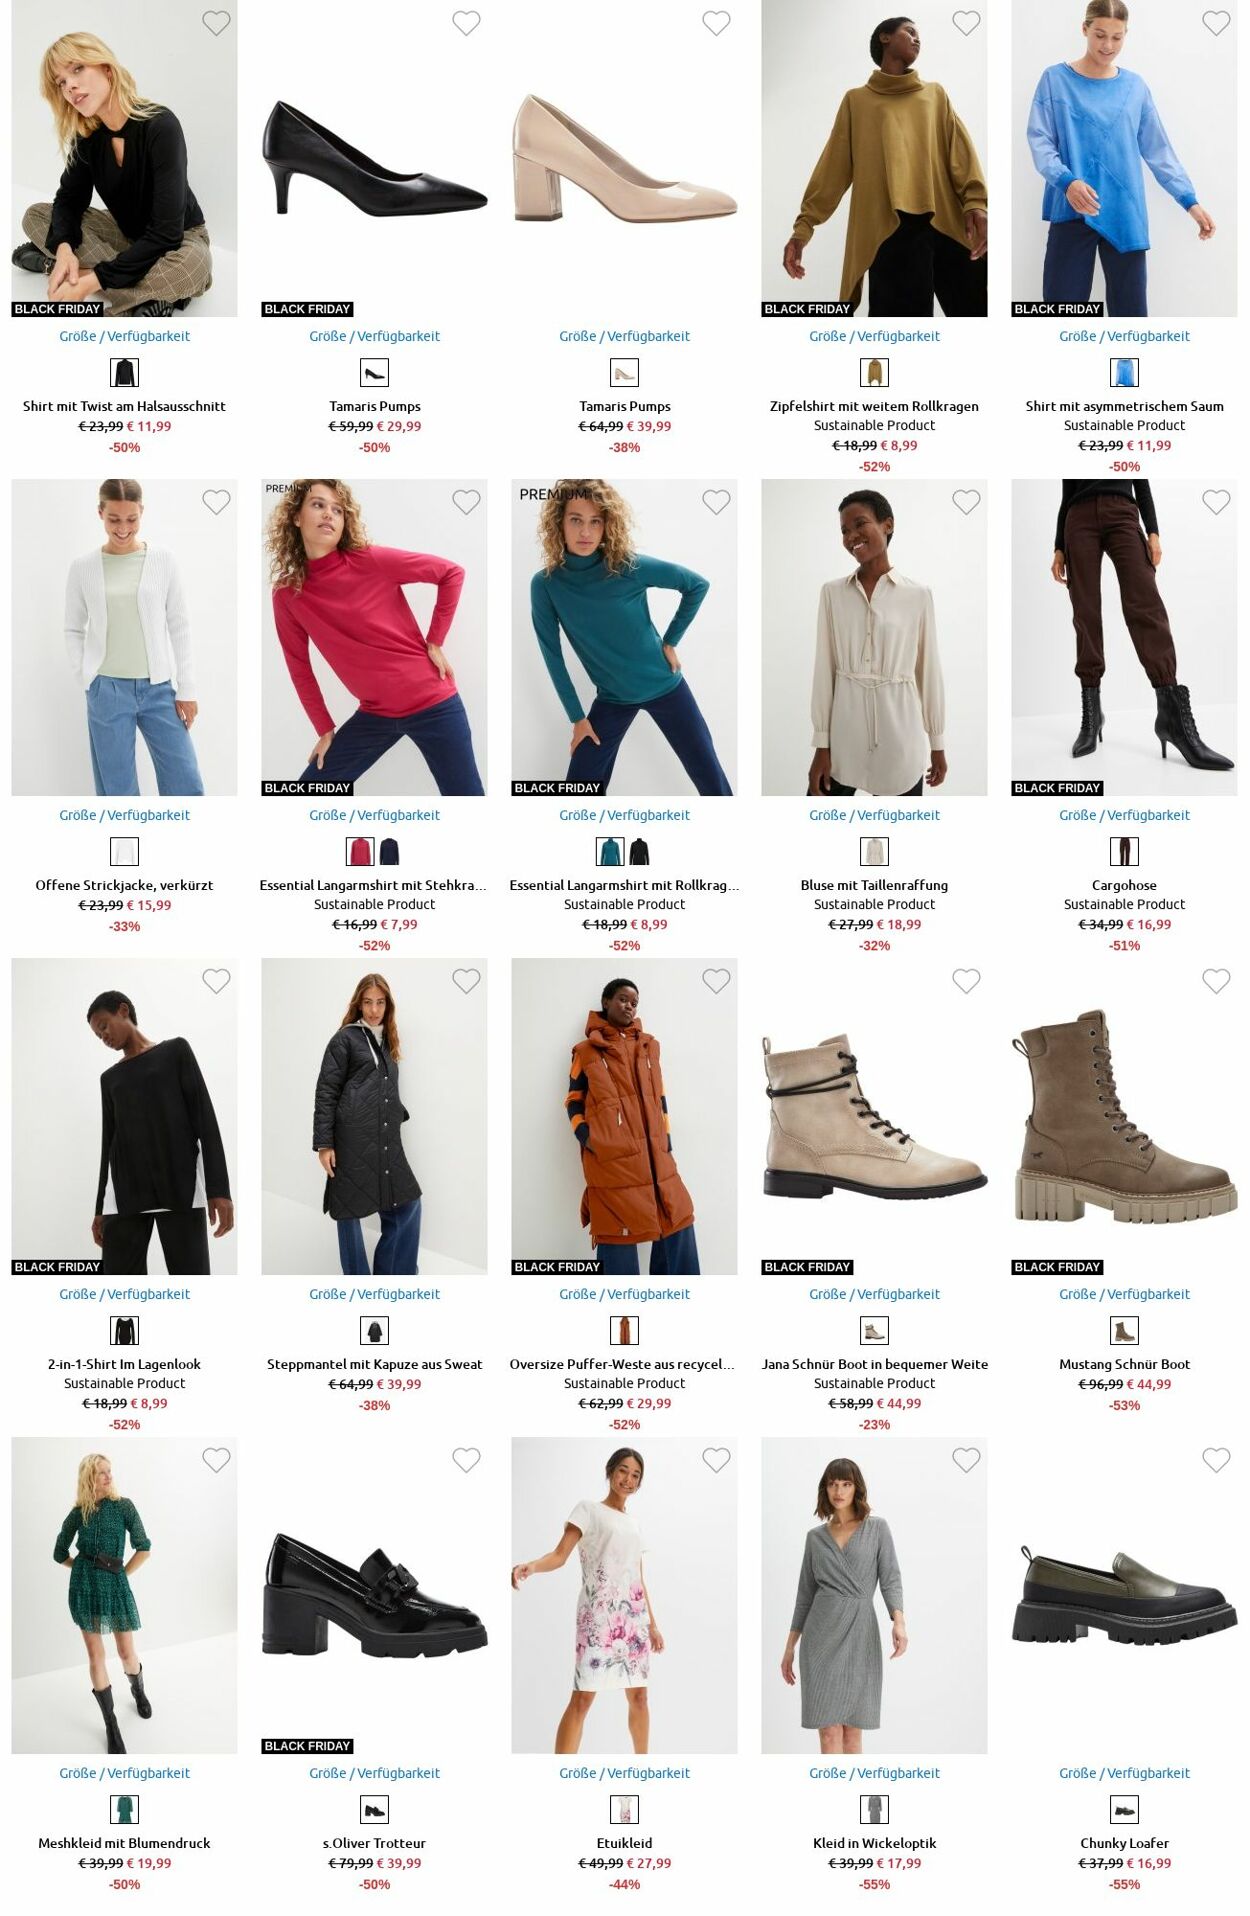Open Größe / Verfügbarkeit for s.Oliver Trotteur

pyautogui.click(x=374, y=1773)
